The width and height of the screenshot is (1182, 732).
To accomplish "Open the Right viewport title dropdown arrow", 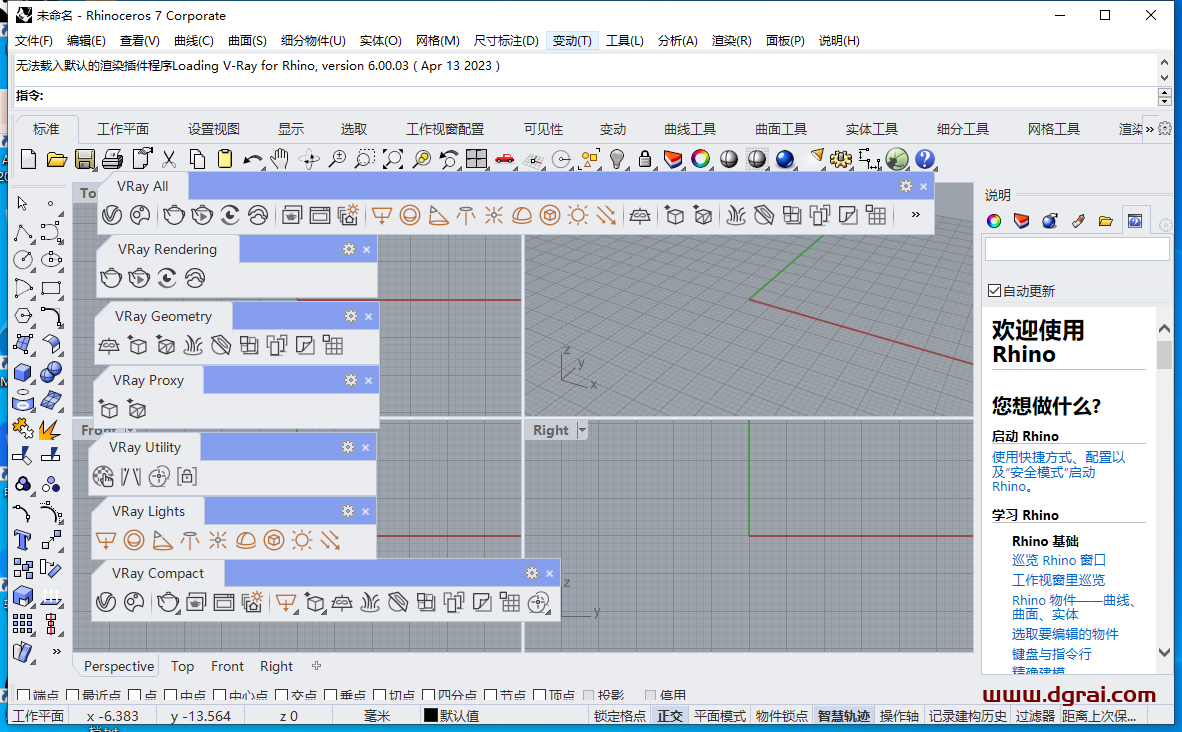I will click(x=581, y=430).
